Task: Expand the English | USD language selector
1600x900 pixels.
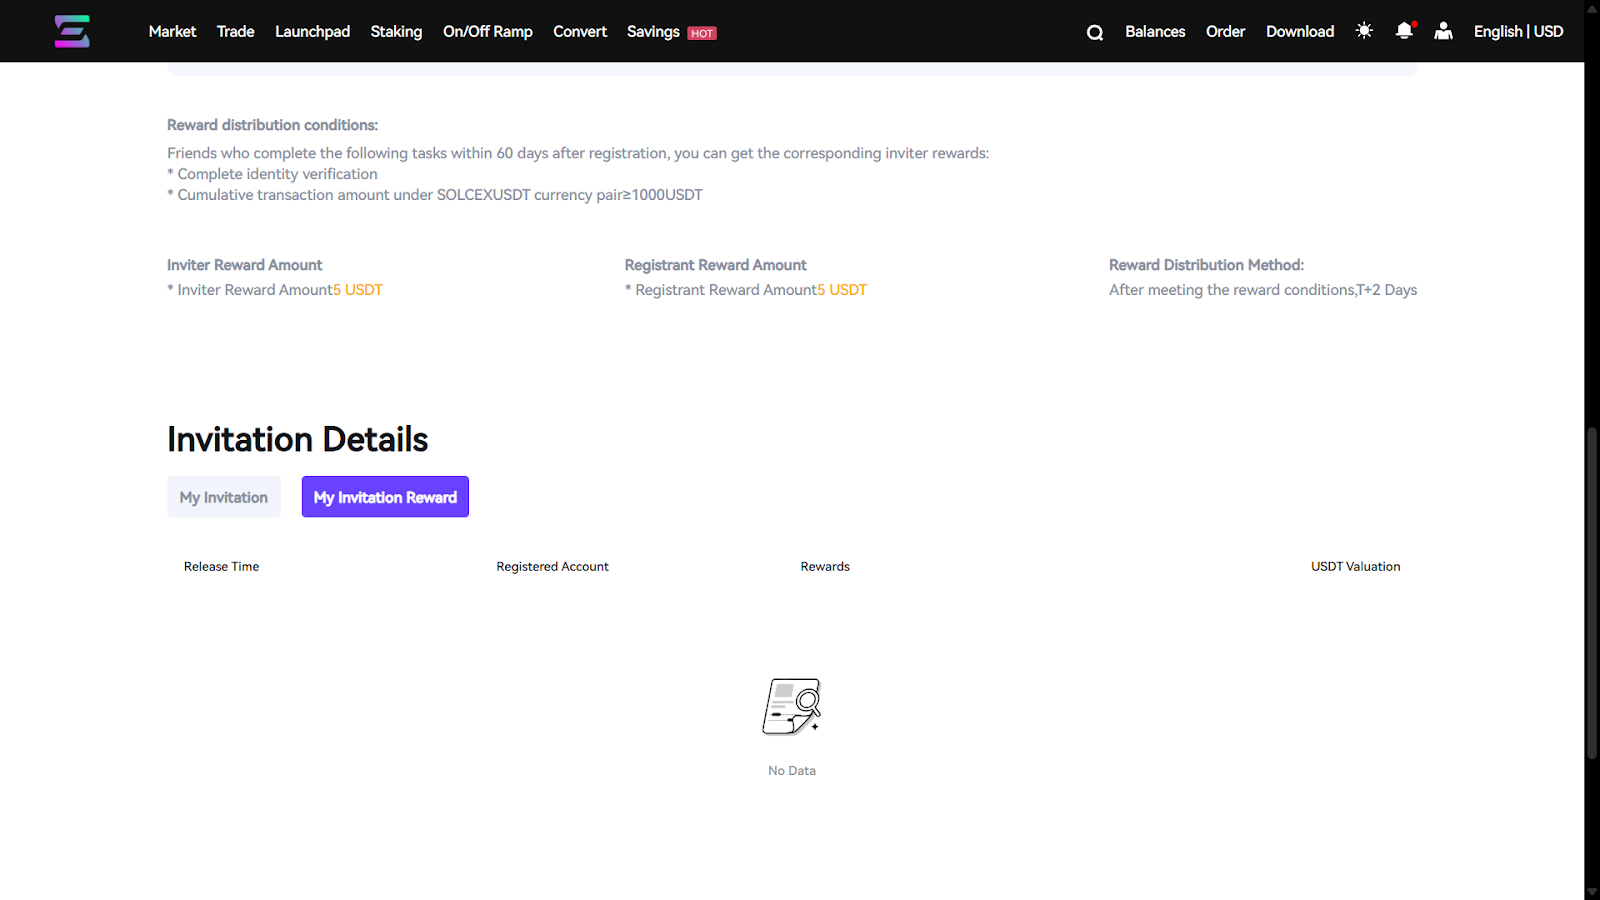Action: pos(1518,31)
